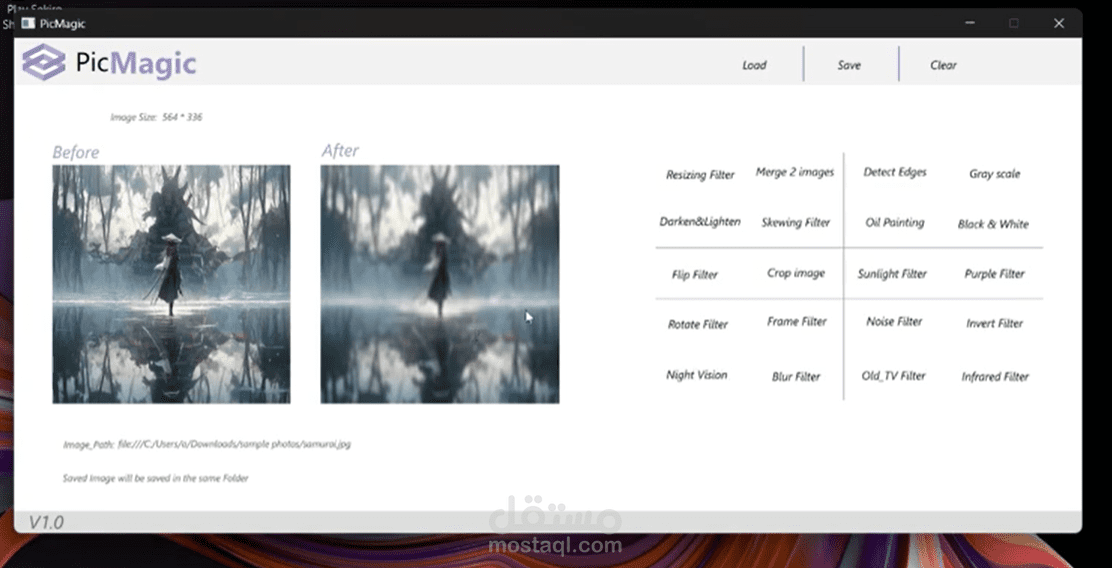
Task: Click the Load button
Action: coord(754,65)
